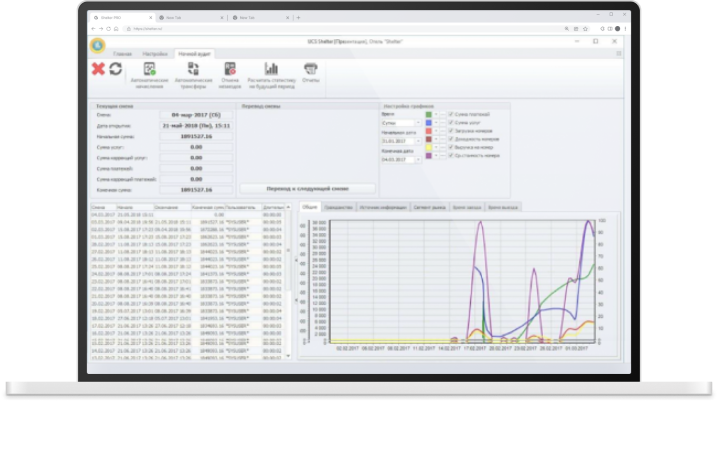Open the light red color swatch dropdown arrow
The image size is (718, 450).
[436, 130]
